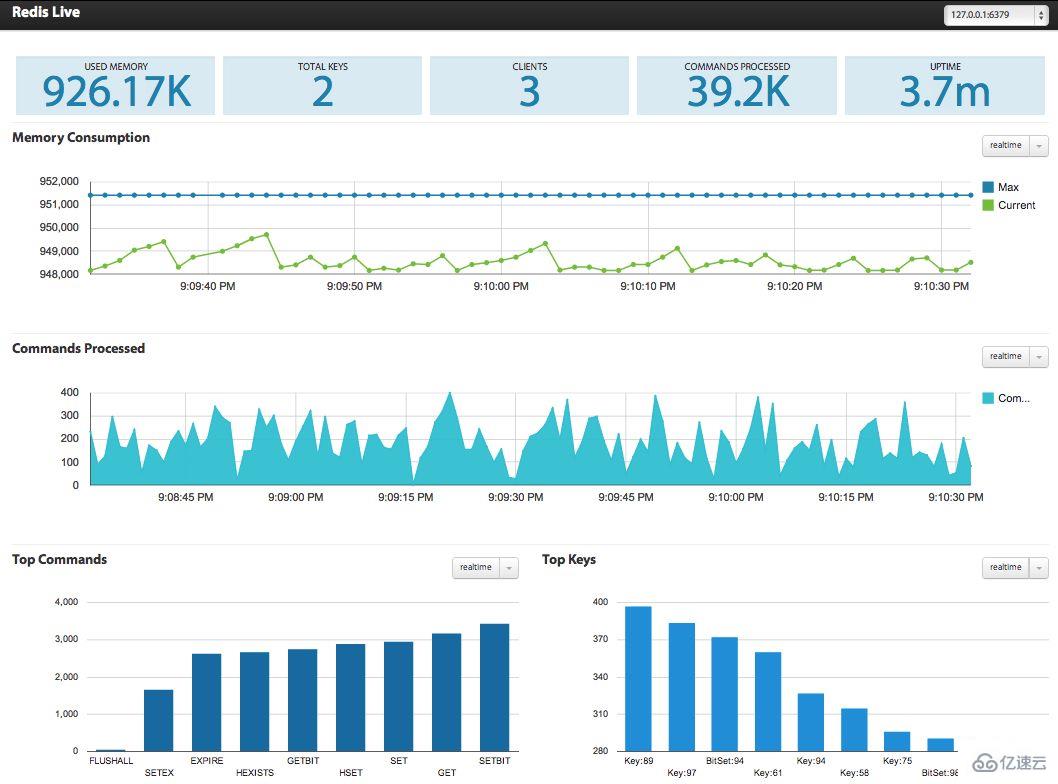
Task: Click the 9:08:45 PM commands chart label
Action: tap(186, 498)
